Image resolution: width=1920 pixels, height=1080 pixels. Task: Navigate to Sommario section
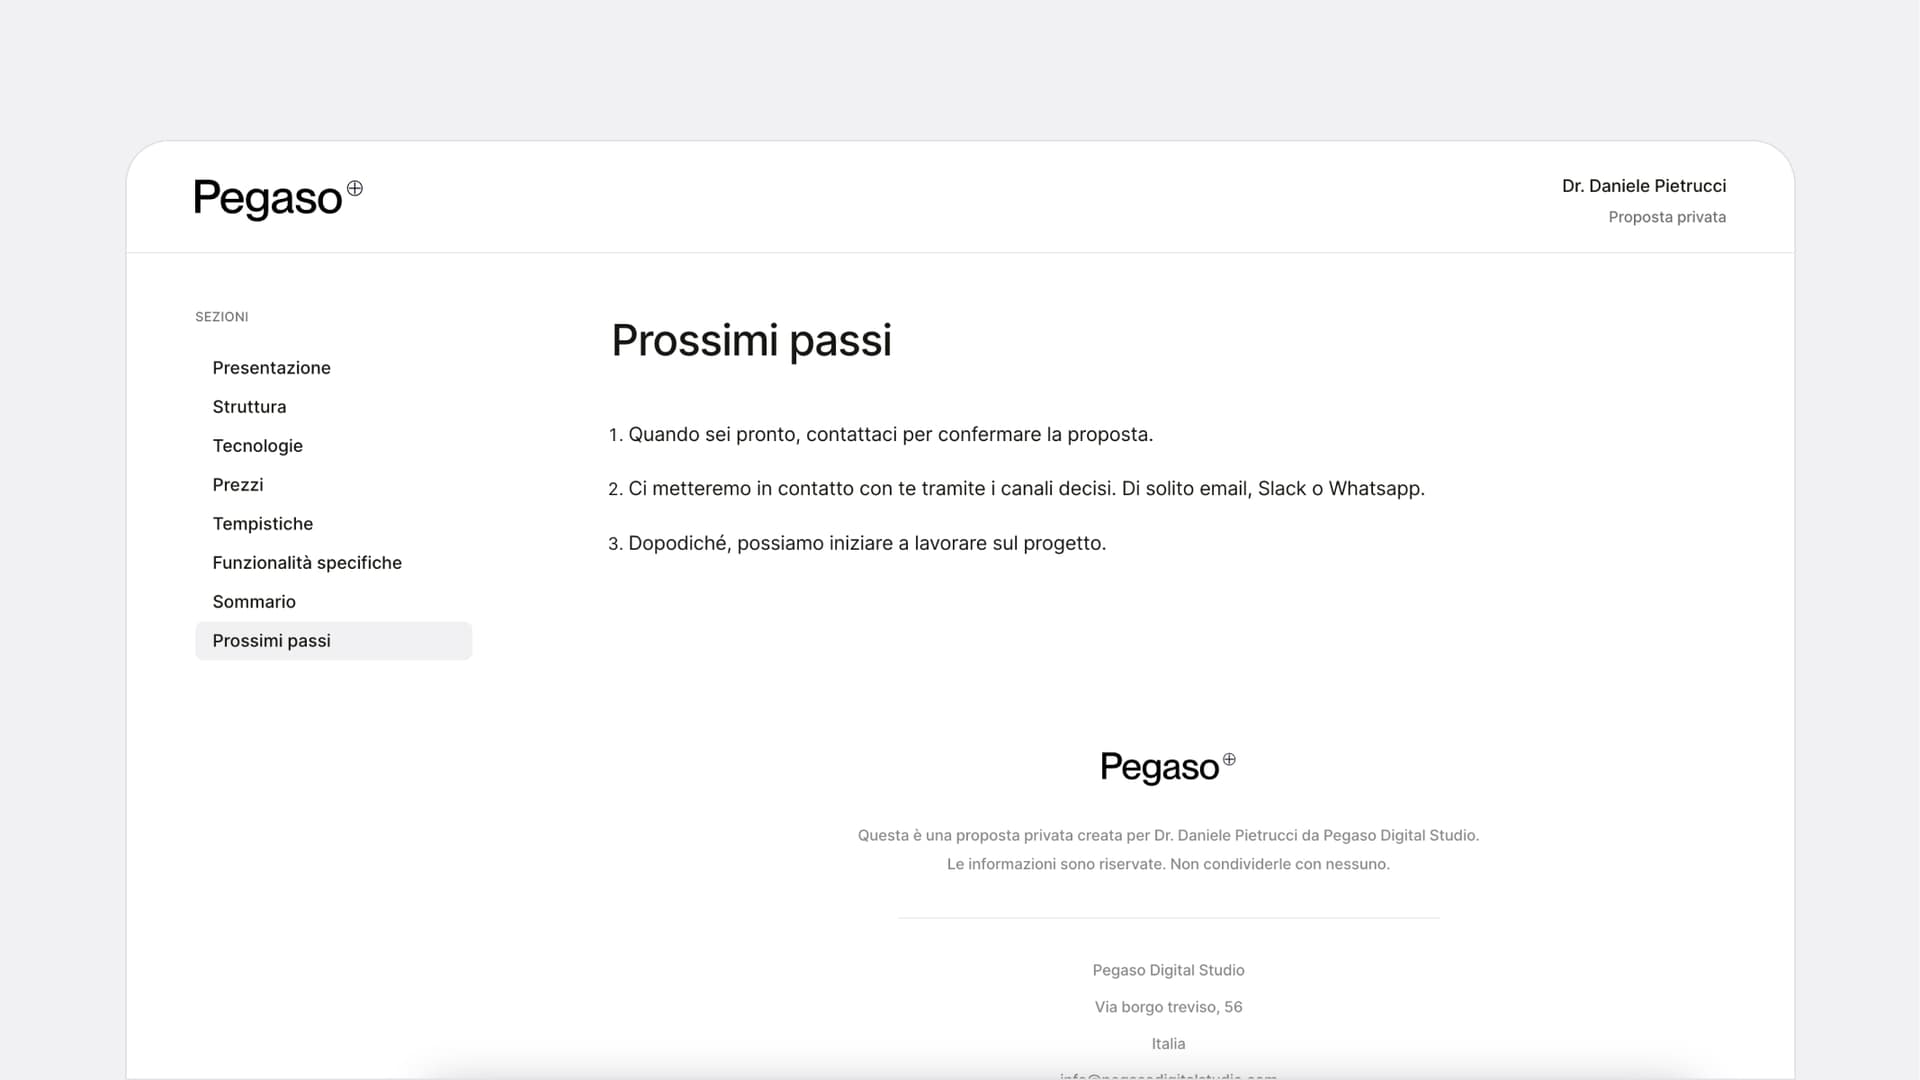click(x=253, y=601)
